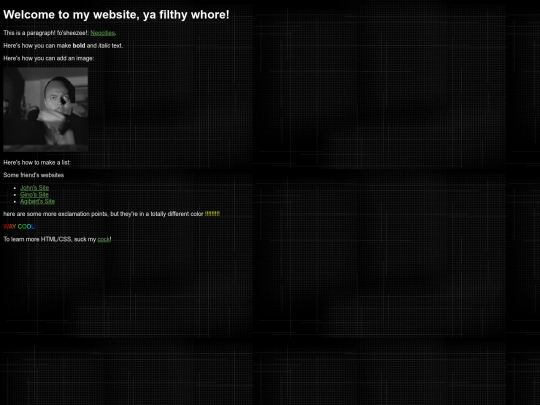The height and width of the screenshot is (405, 540).
Task: Click the yellow exclamation points
Action: click(212, 214)
